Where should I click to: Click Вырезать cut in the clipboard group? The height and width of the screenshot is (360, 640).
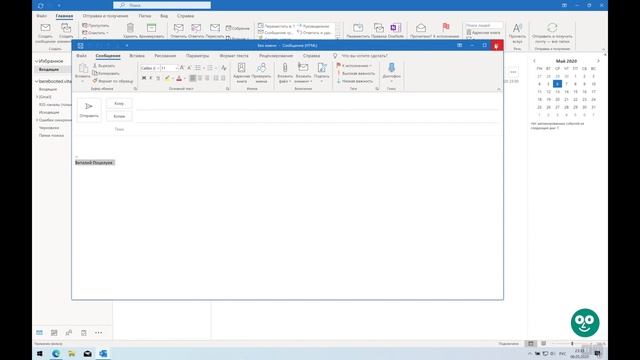(104, 66)
